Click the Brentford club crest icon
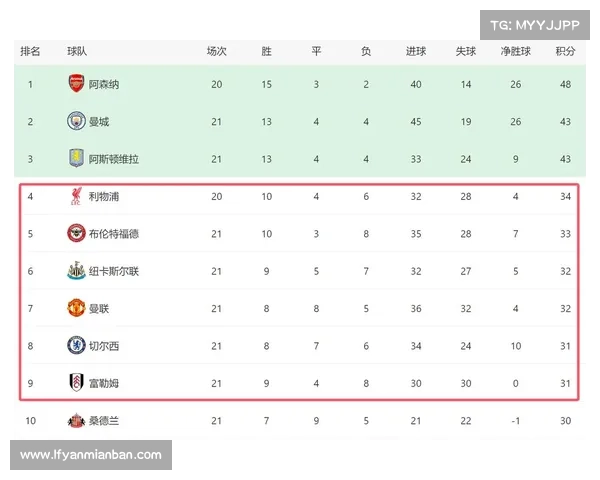 (77, 233)
